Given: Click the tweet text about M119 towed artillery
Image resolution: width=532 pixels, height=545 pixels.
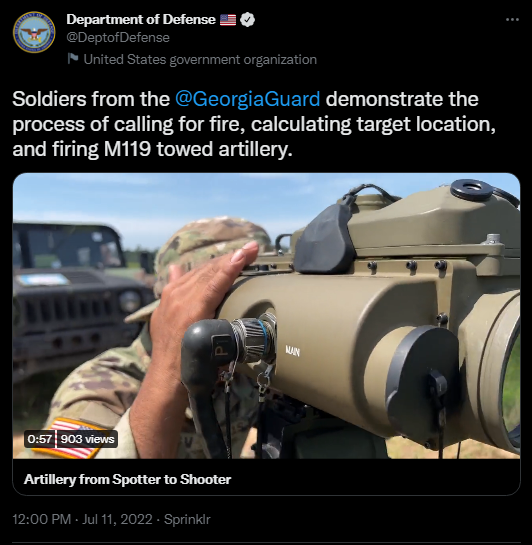Looking at the screenshot, I should (x=254, y=124).
